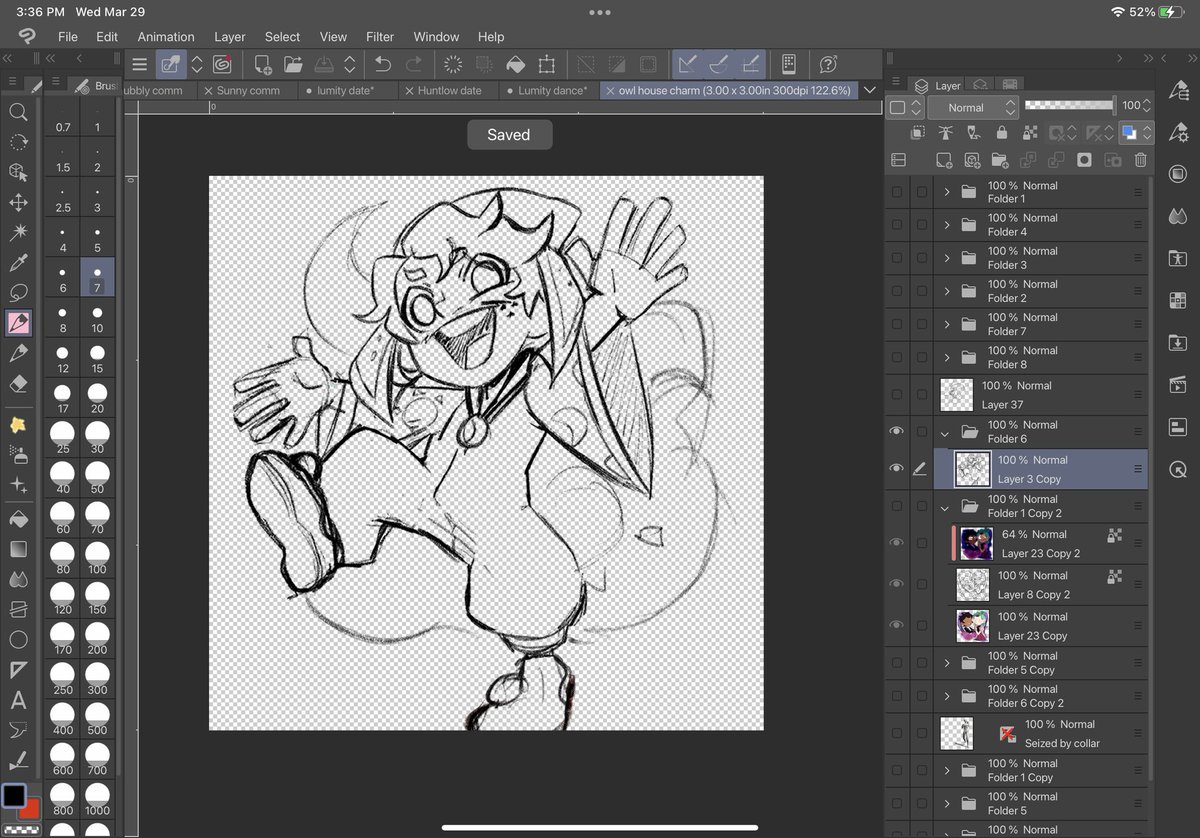Select the Auto select wand tool
Viewport: 1200px width, 838px height.
point(18,233)
